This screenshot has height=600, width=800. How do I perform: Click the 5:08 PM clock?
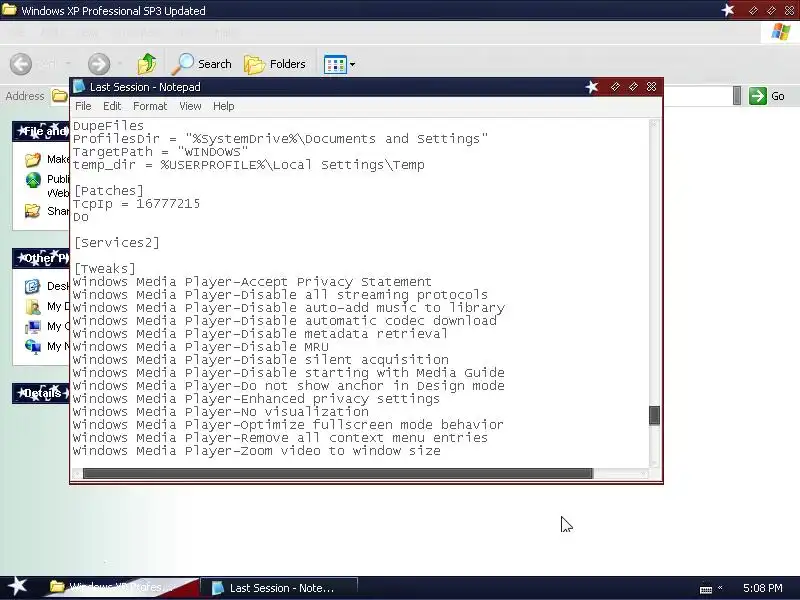pyautogui.click(x=763, y=588)
